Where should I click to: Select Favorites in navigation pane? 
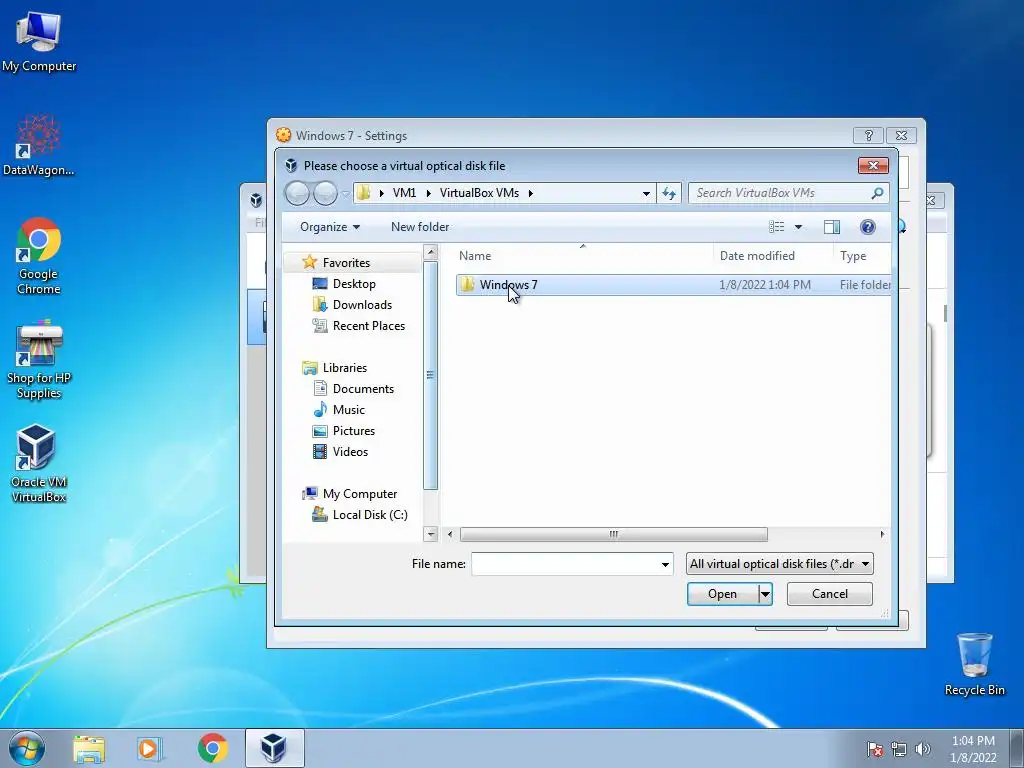(345, 263)
